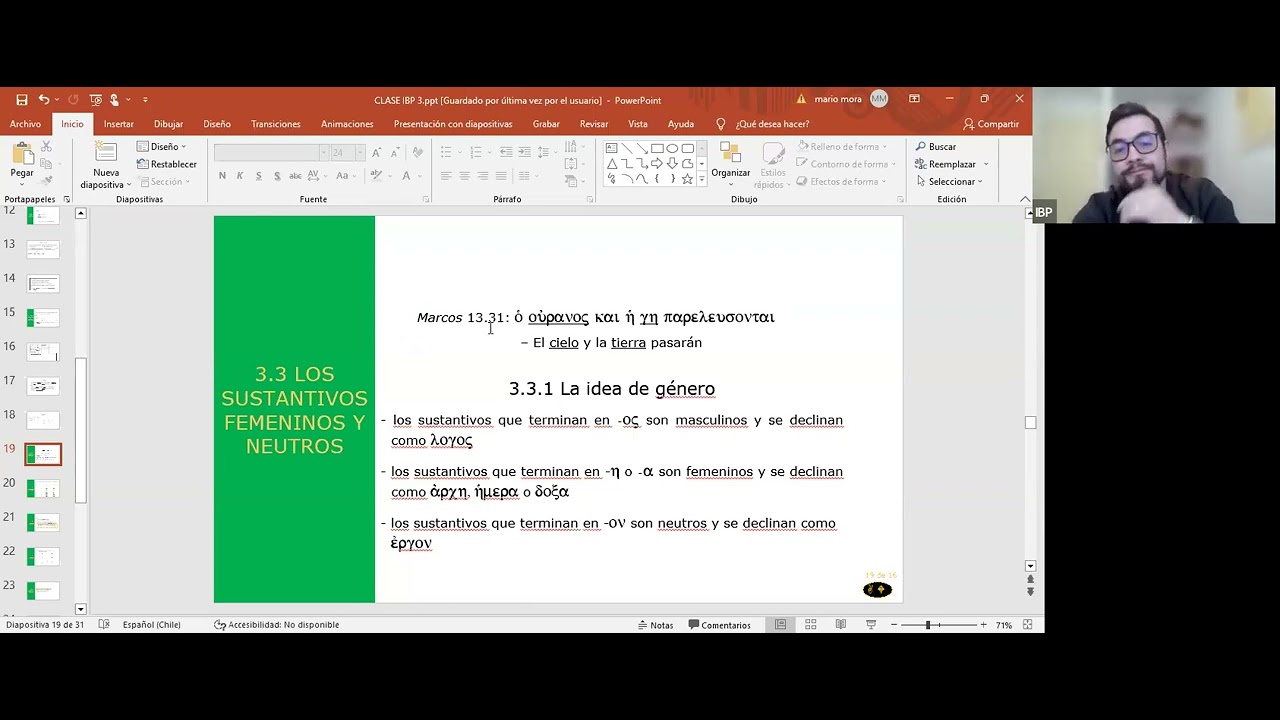Toggle touch/mouse mode in quick access toolbar
The width and height of the screenshot is (1280, 720).
(x=115, y=100)
